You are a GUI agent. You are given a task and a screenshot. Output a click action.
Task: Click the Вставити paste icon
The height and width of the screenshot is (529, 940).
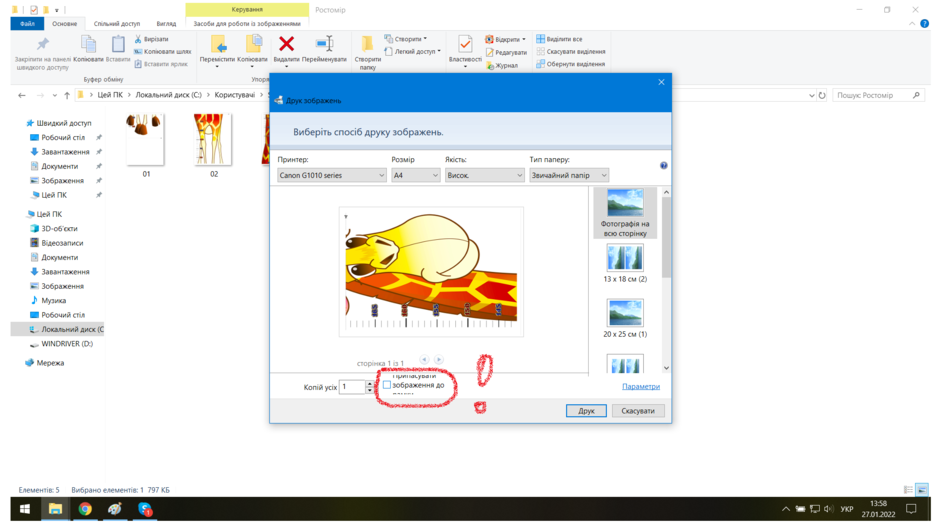[x=118, y=44]
